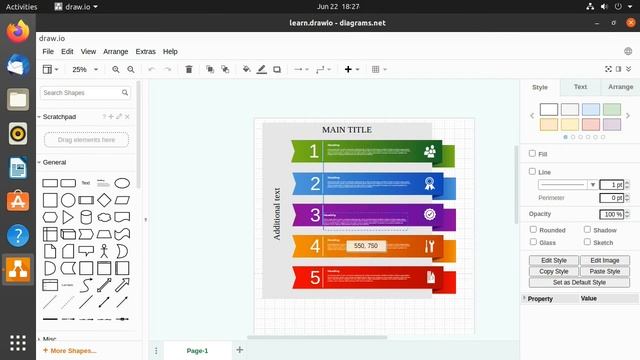This screenshot has height=360, width=640.
Task: Click the More Shapes link
Action: pos(69,351)
